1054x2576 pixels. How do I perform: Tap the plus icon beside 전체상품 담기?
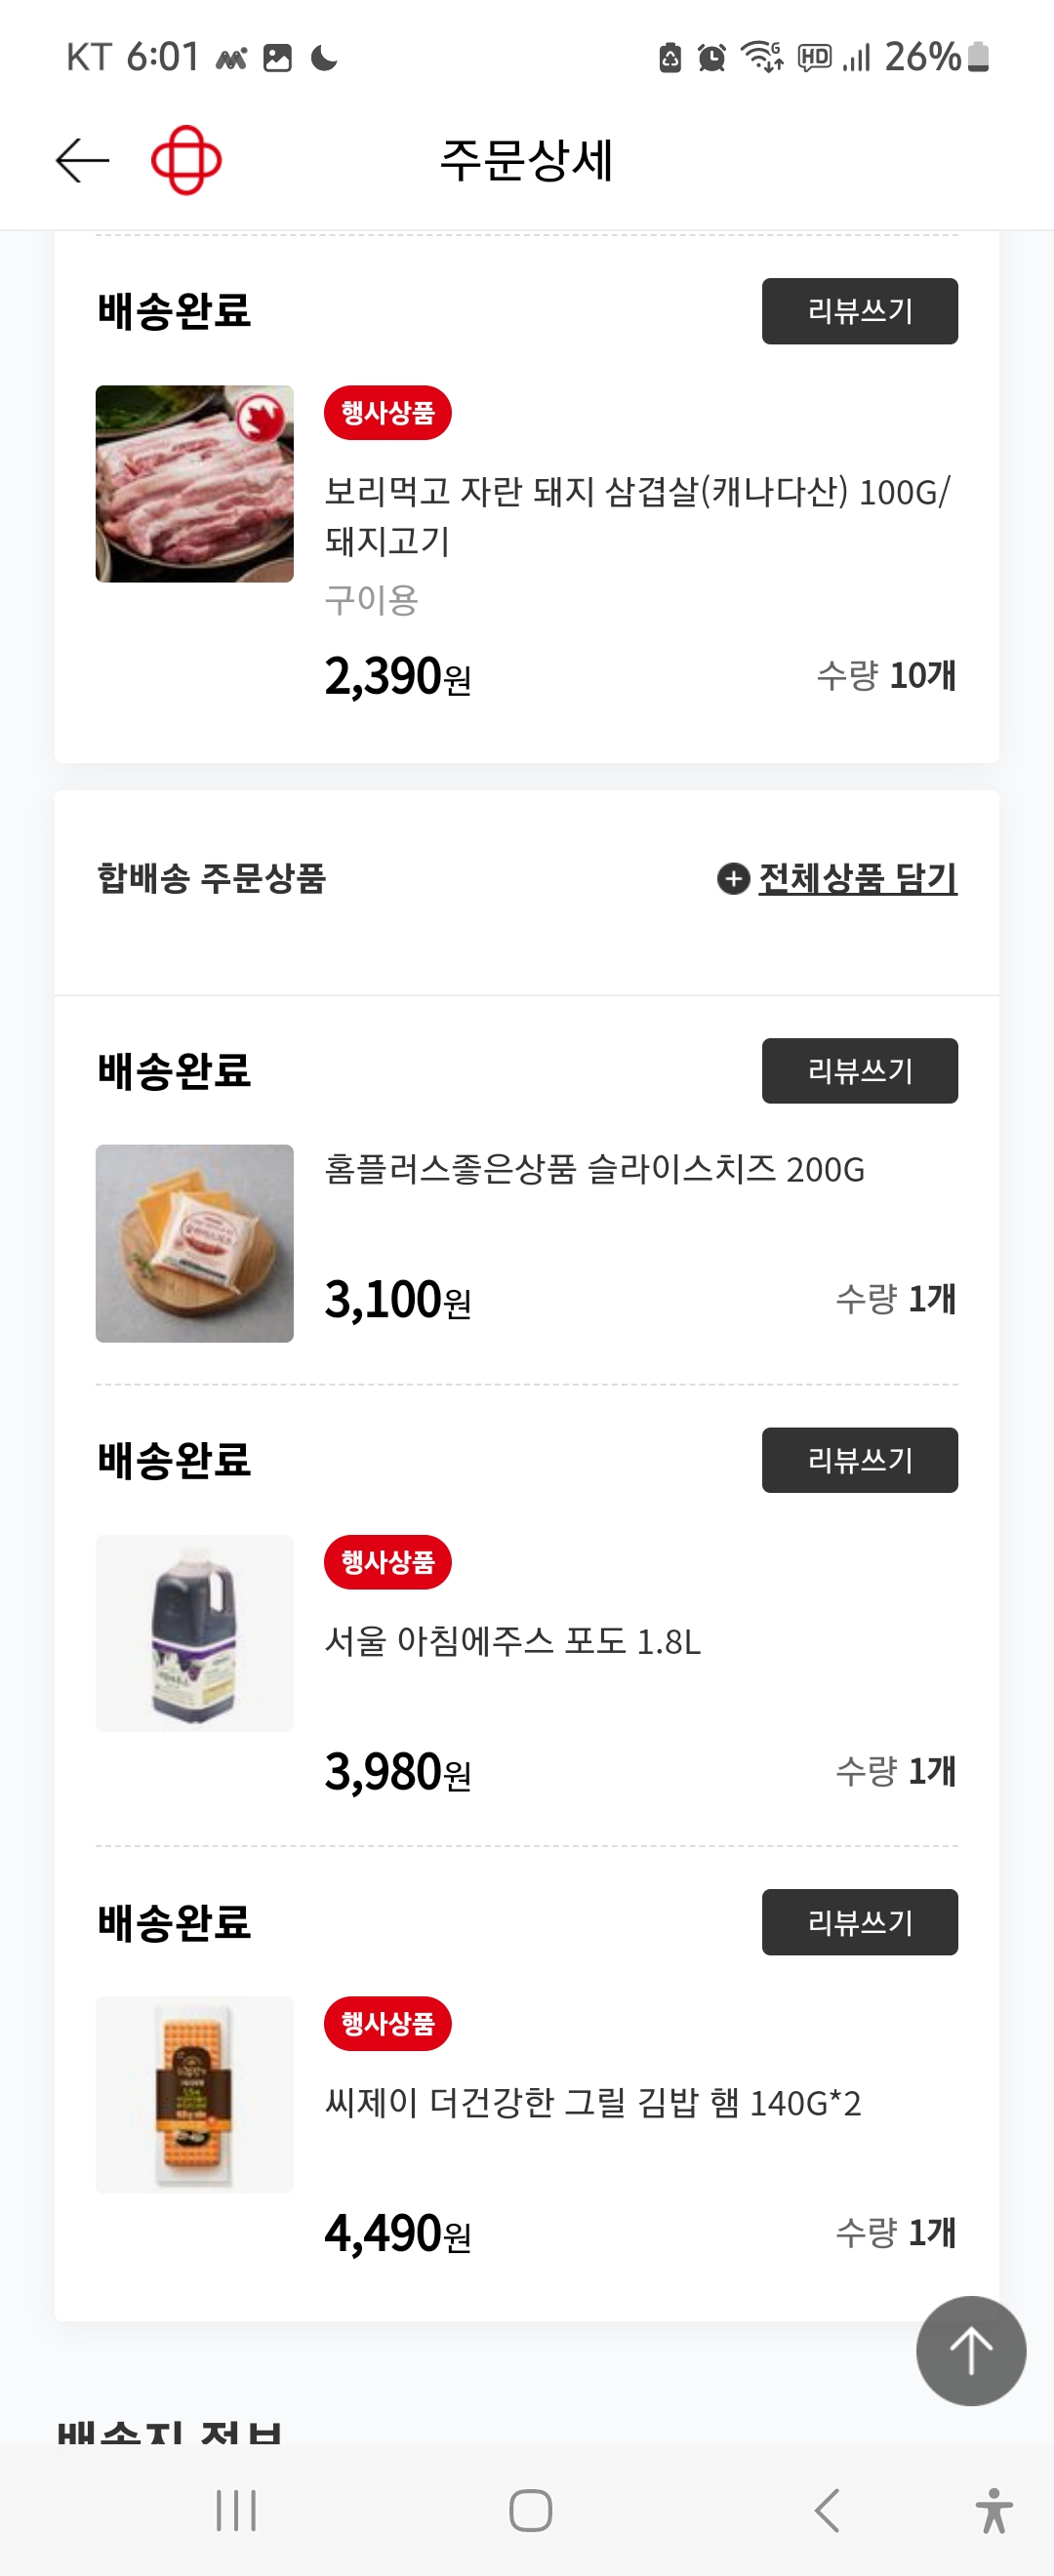click(x=733, y=879)
